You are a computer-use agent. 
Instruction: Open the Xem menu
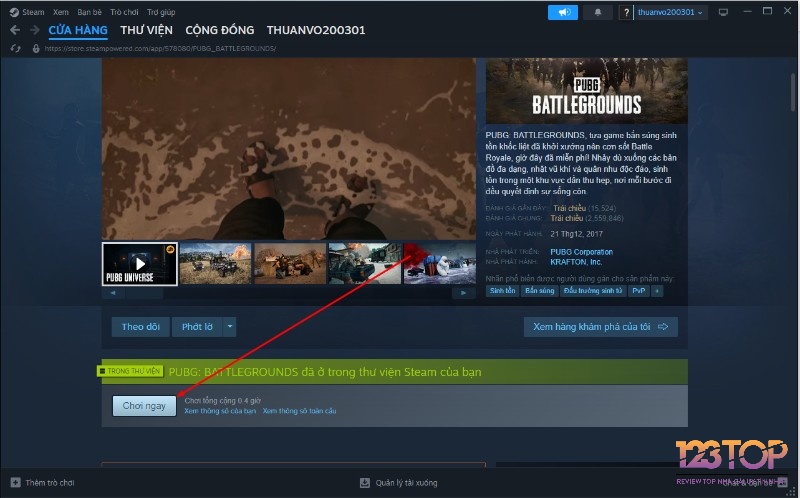click(x=61, y=12)
